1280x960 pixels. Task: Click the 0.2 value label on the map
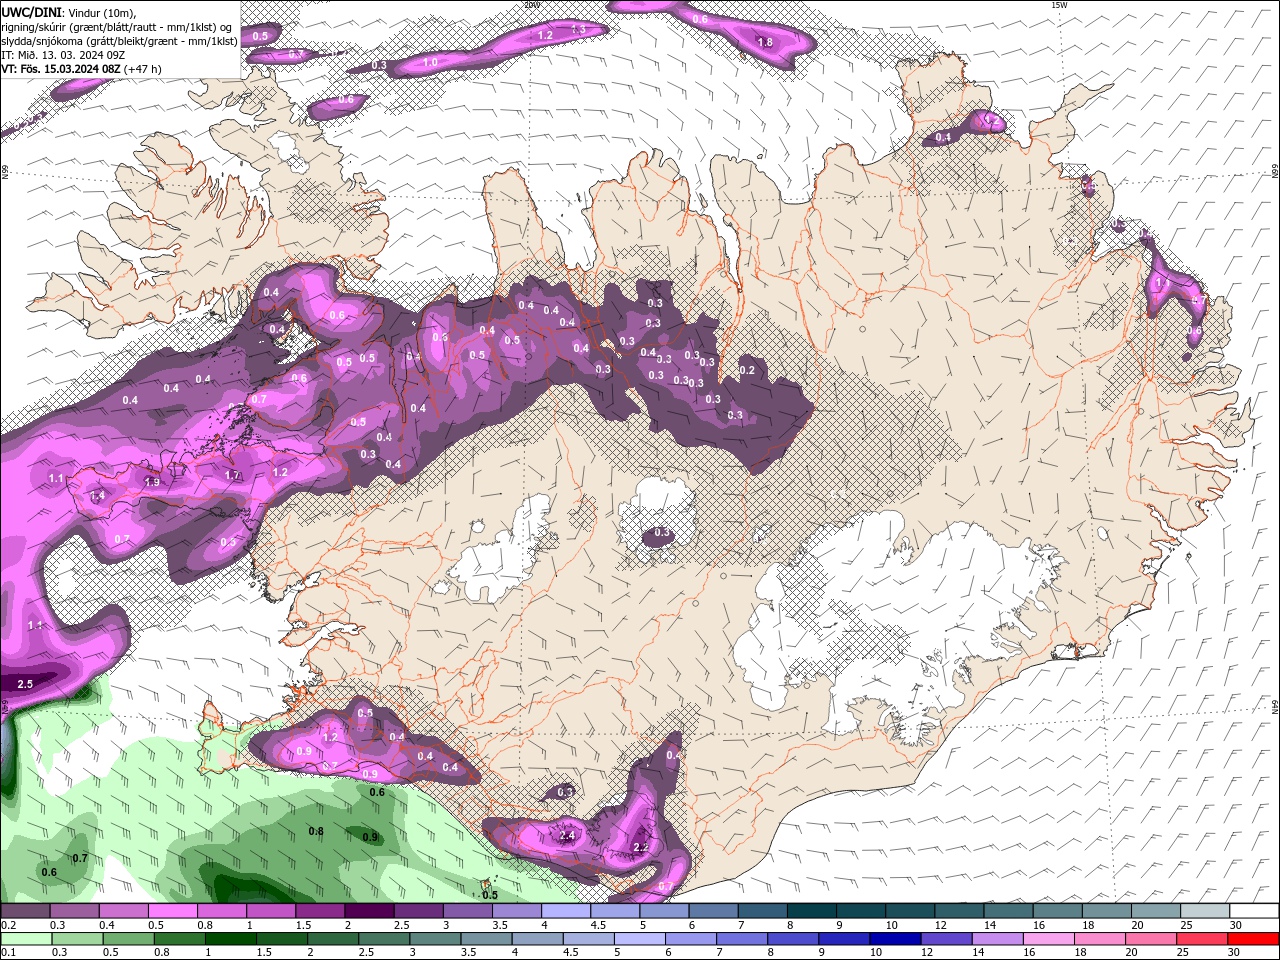pos(747,370)
